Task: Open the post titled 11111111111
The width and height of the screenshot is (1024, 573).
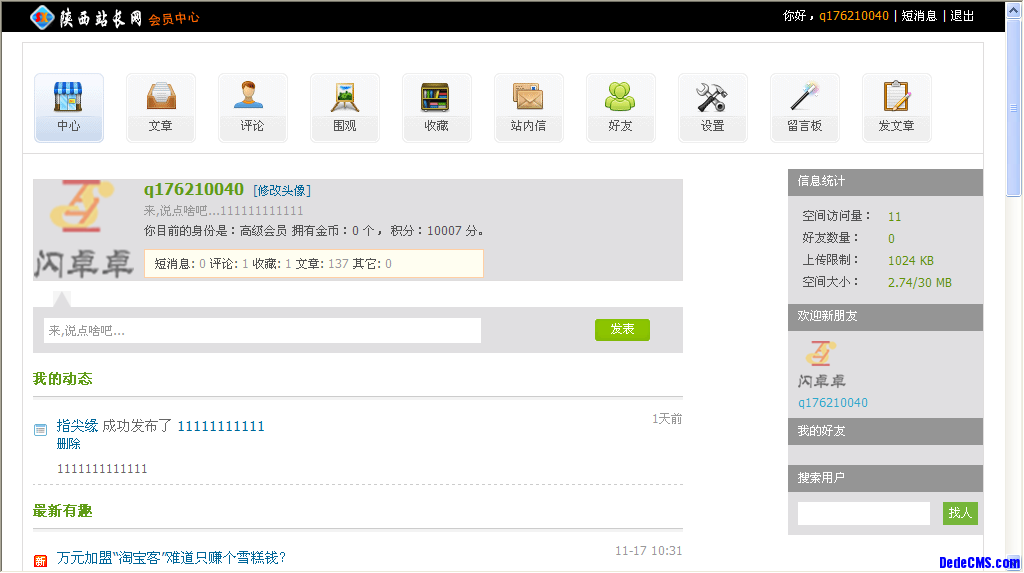Action: click(x=221, y=426)
